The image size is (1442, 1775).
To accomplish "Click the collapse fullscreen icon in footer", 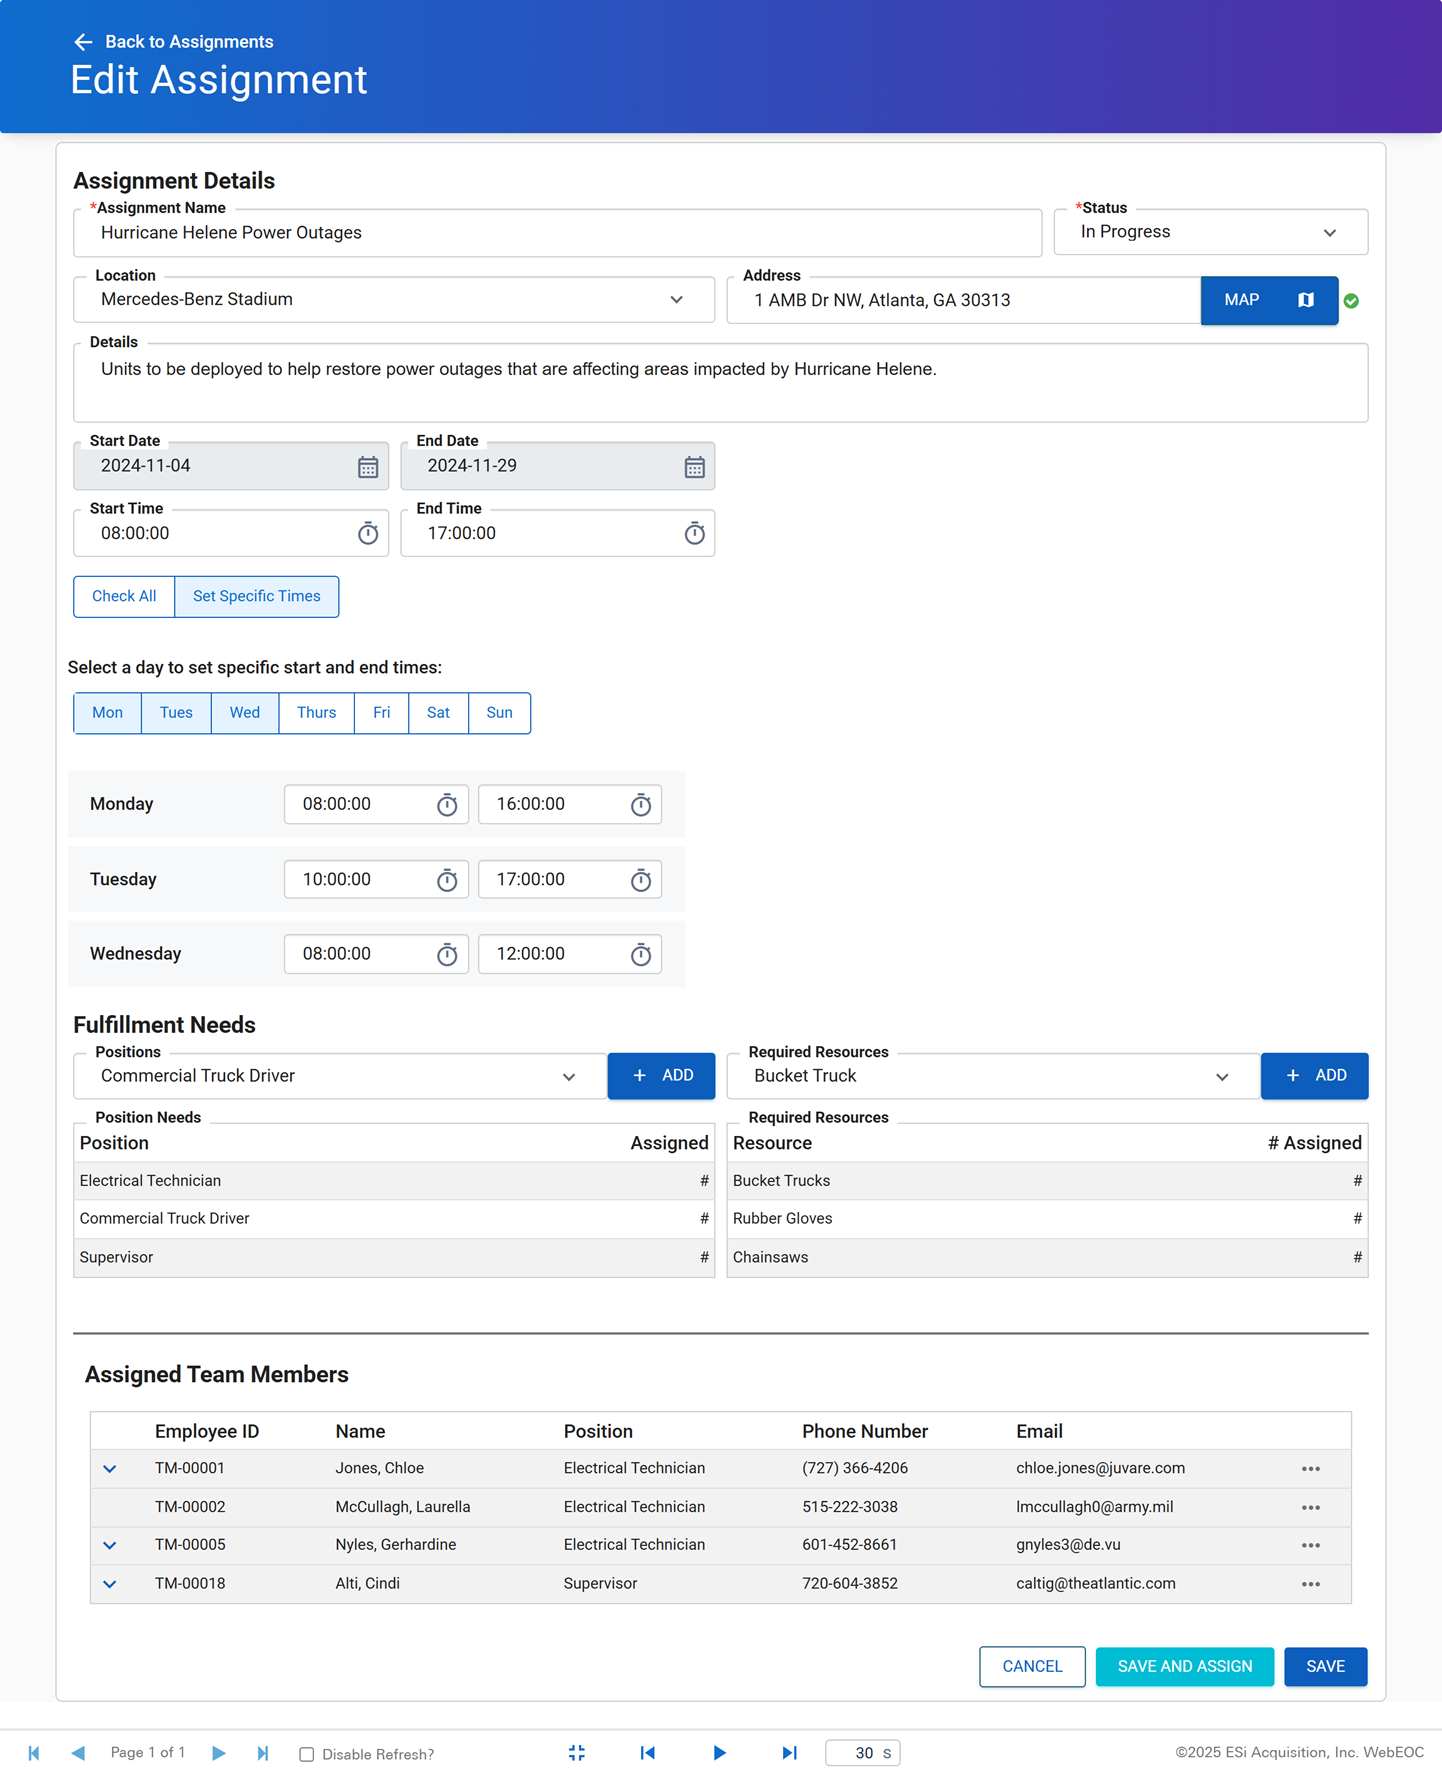I will (x=577, y=1753).
